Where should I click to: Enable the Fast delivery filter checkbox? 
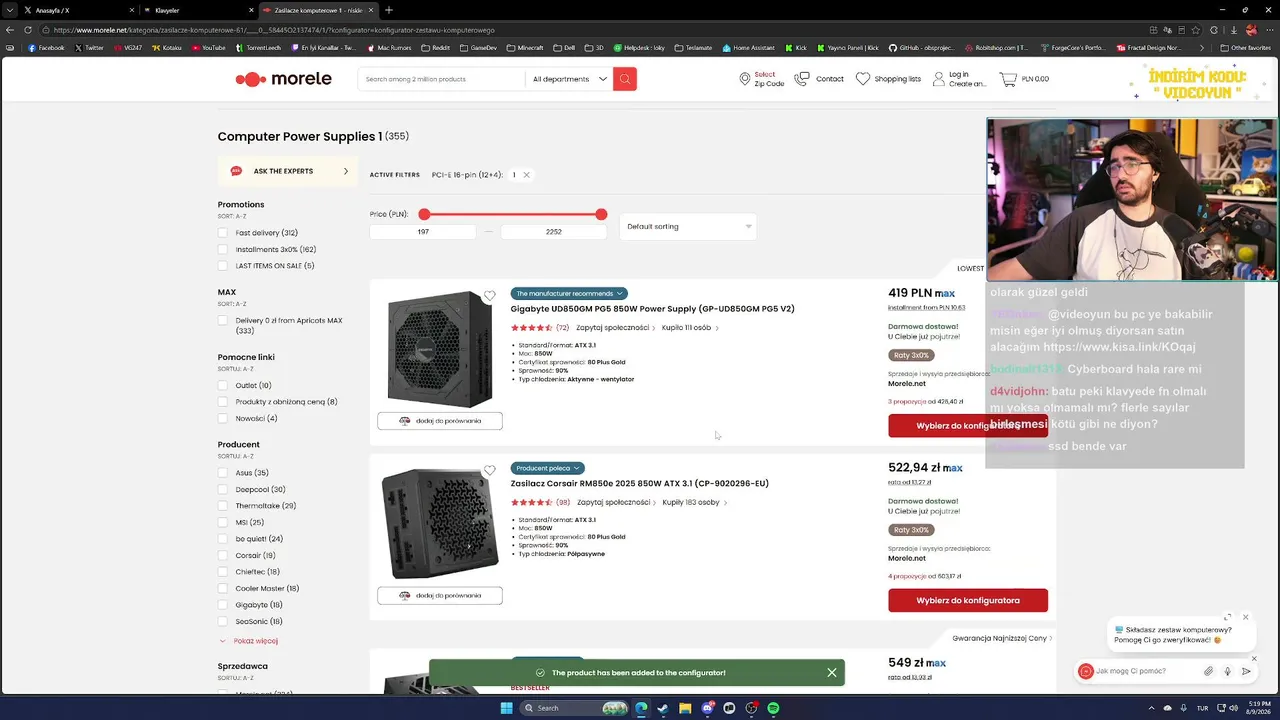point(223,233)
